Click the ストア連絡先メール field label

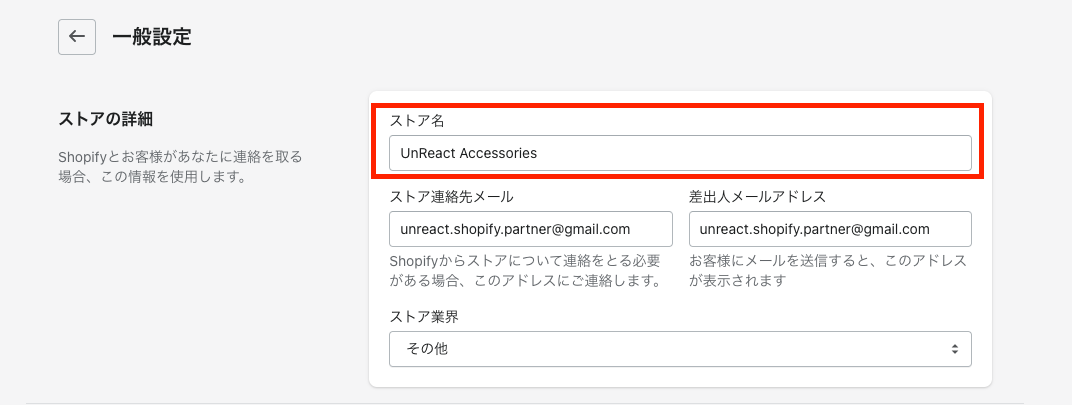pos(451,196)
